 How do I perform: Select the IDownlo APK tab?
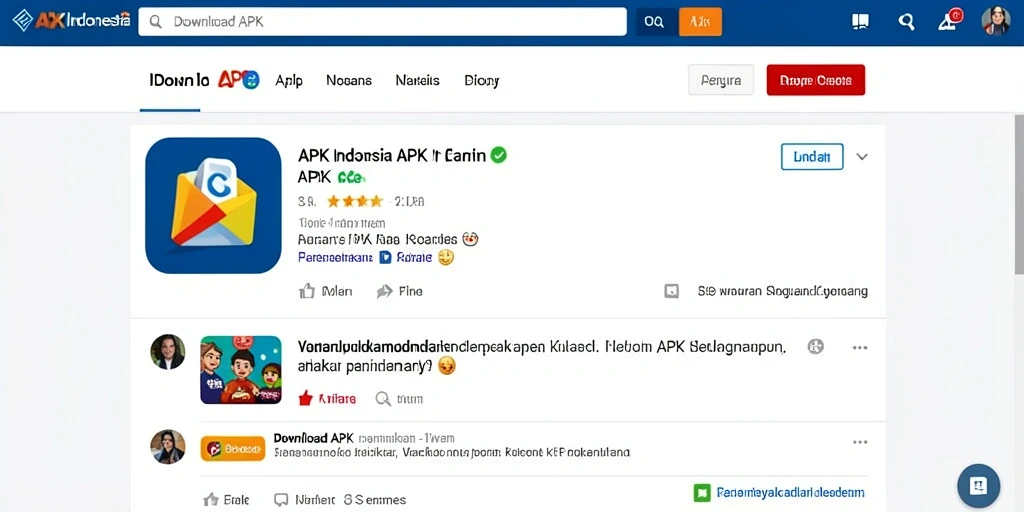204,80
